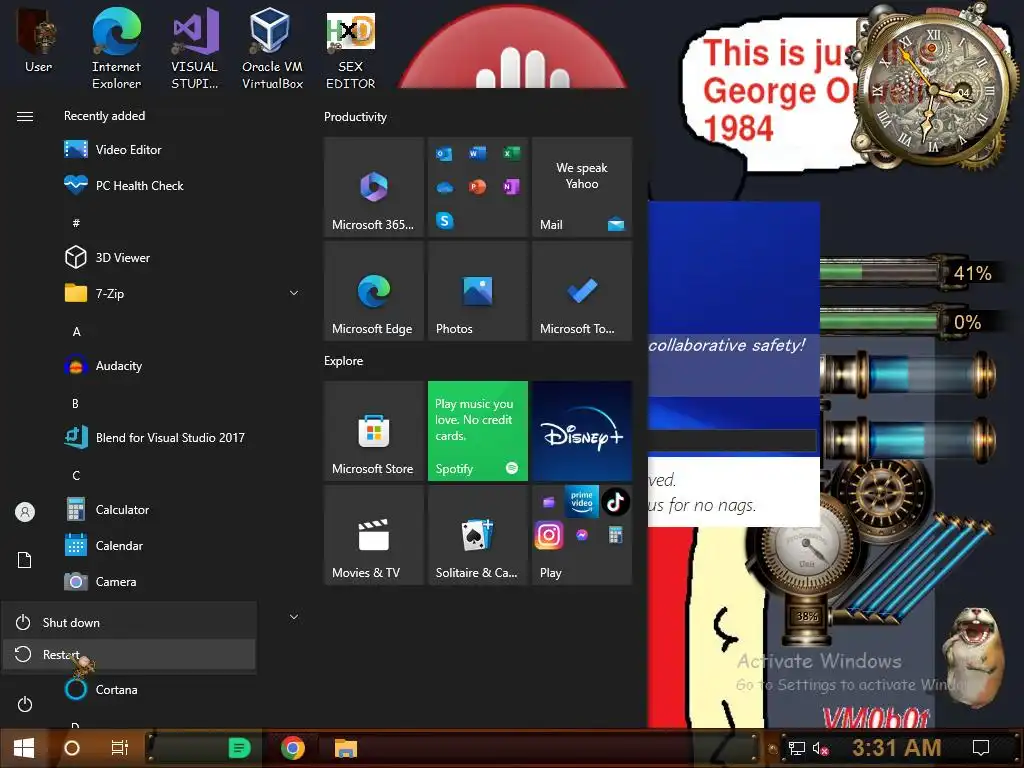Expand the Start menu hamburger button
The image size is (1024, 768).
(25, 116)
